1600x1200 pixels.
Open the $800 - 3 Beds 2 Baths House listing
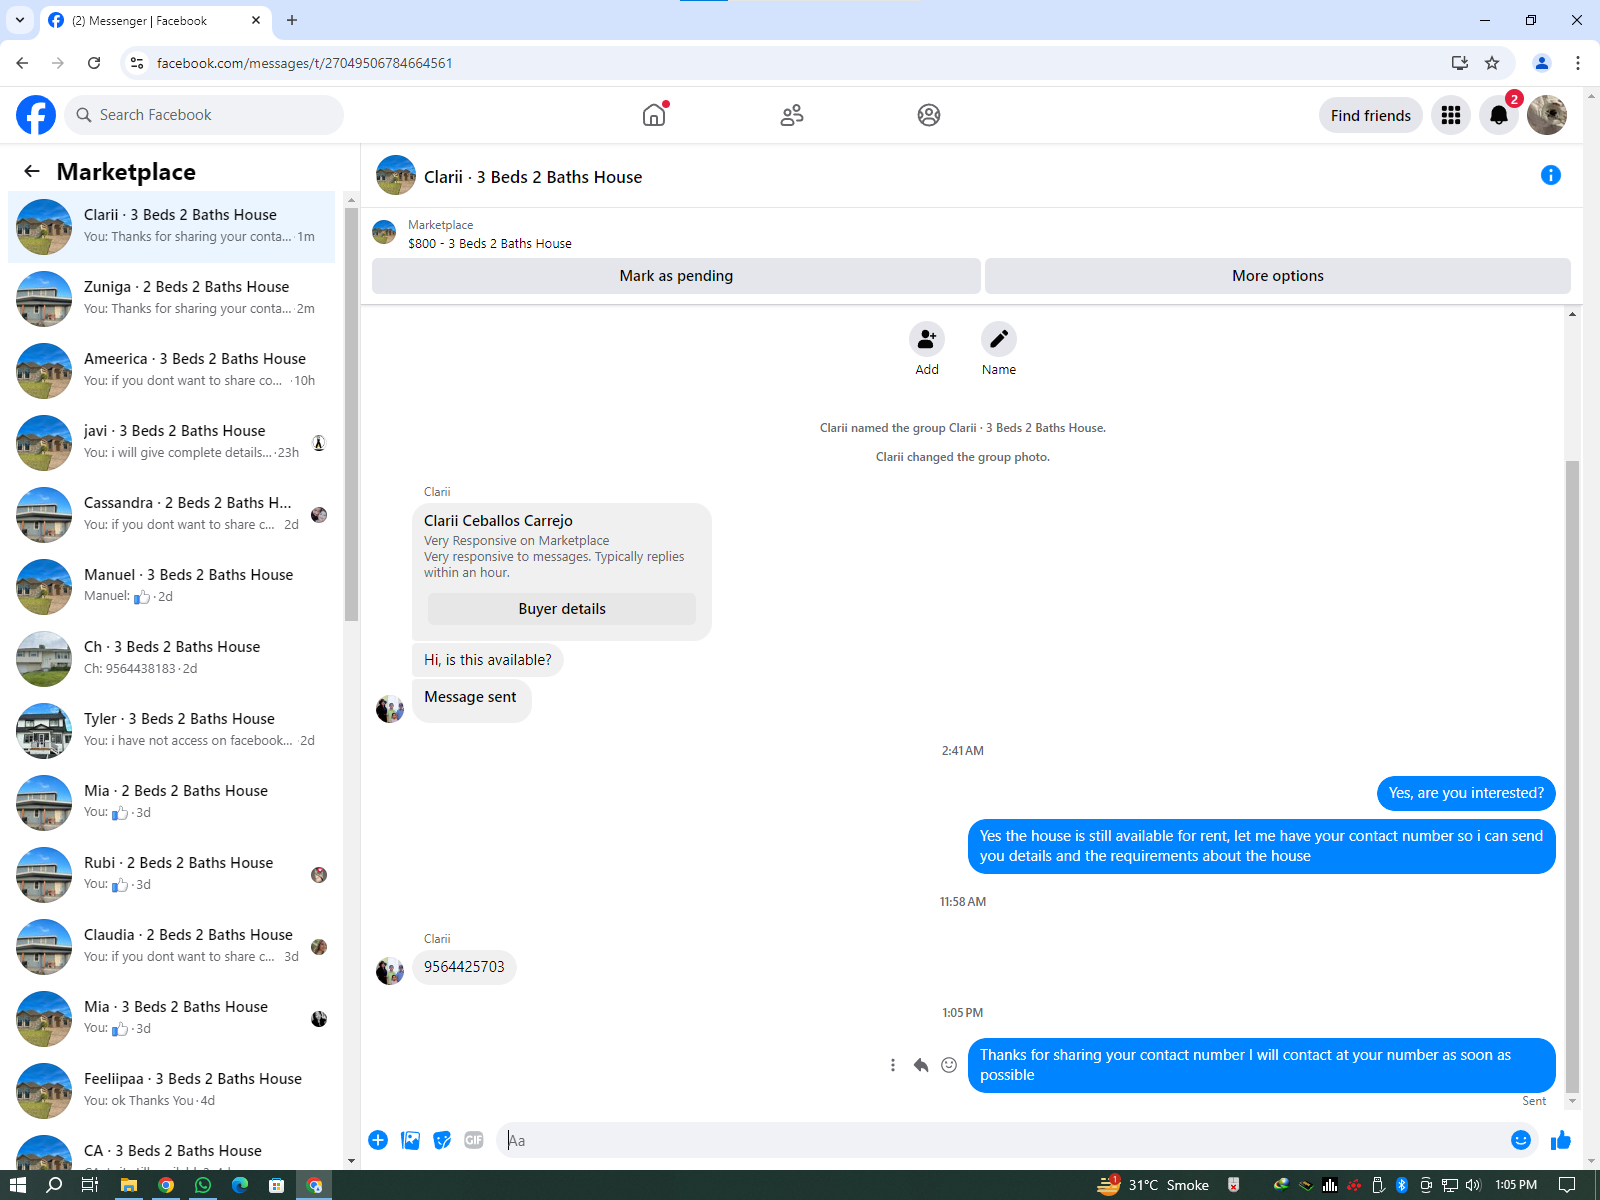(x=490, y=243)
